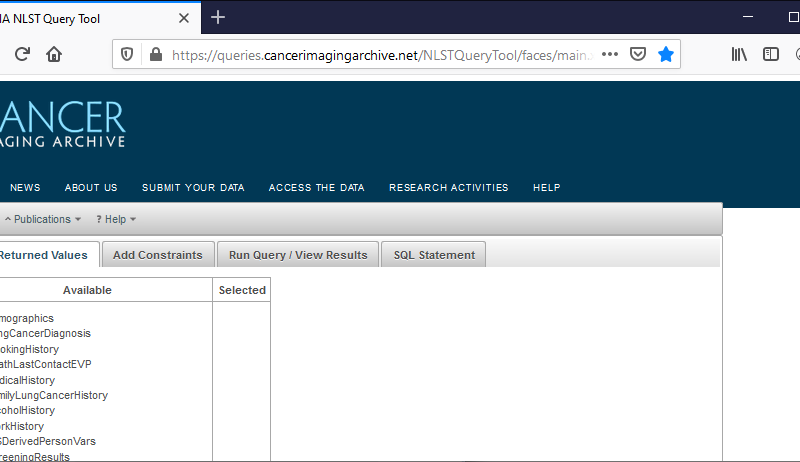
Task: Open Run Query / View Results tab
Action: point(298,254)
